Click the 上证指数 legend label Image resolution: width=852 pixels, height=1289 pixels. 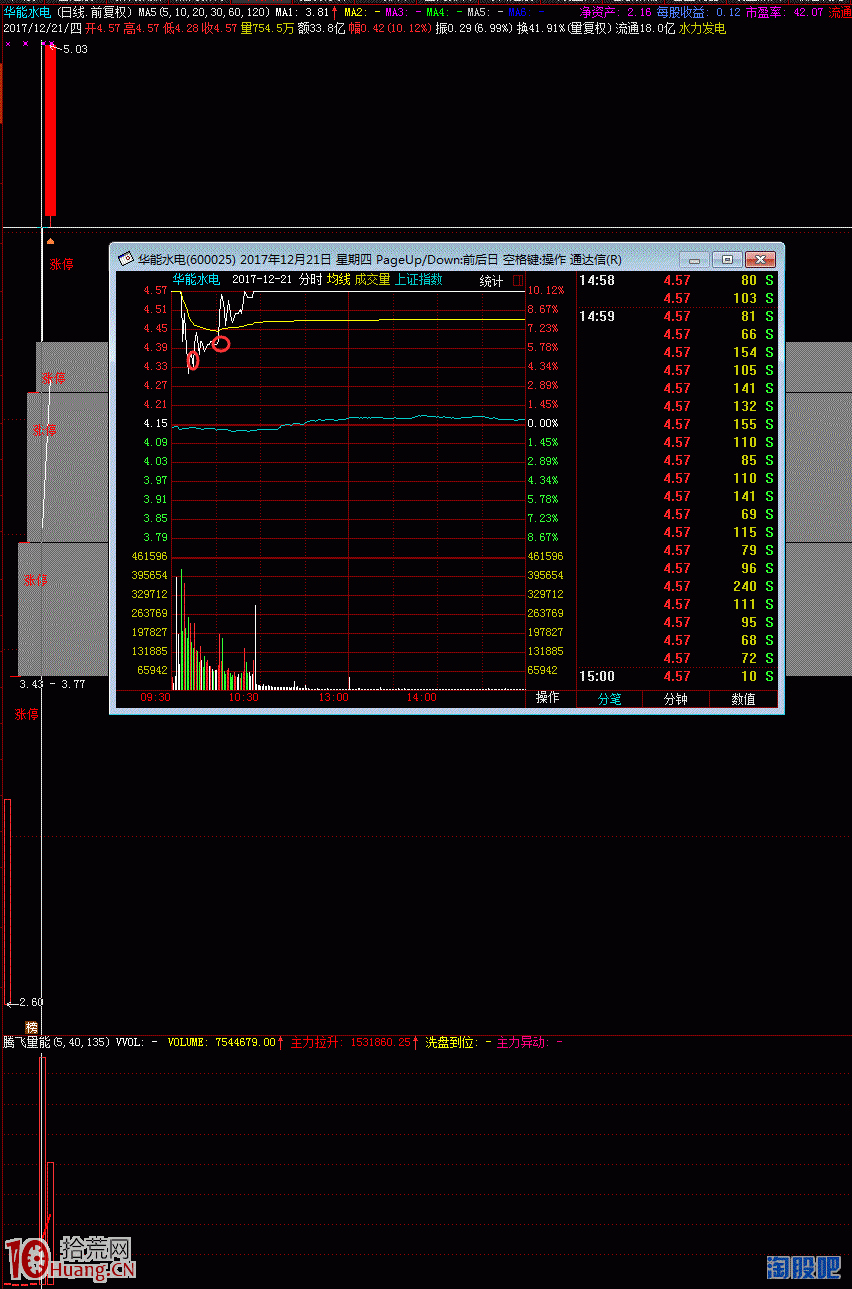tap(419, 280)
